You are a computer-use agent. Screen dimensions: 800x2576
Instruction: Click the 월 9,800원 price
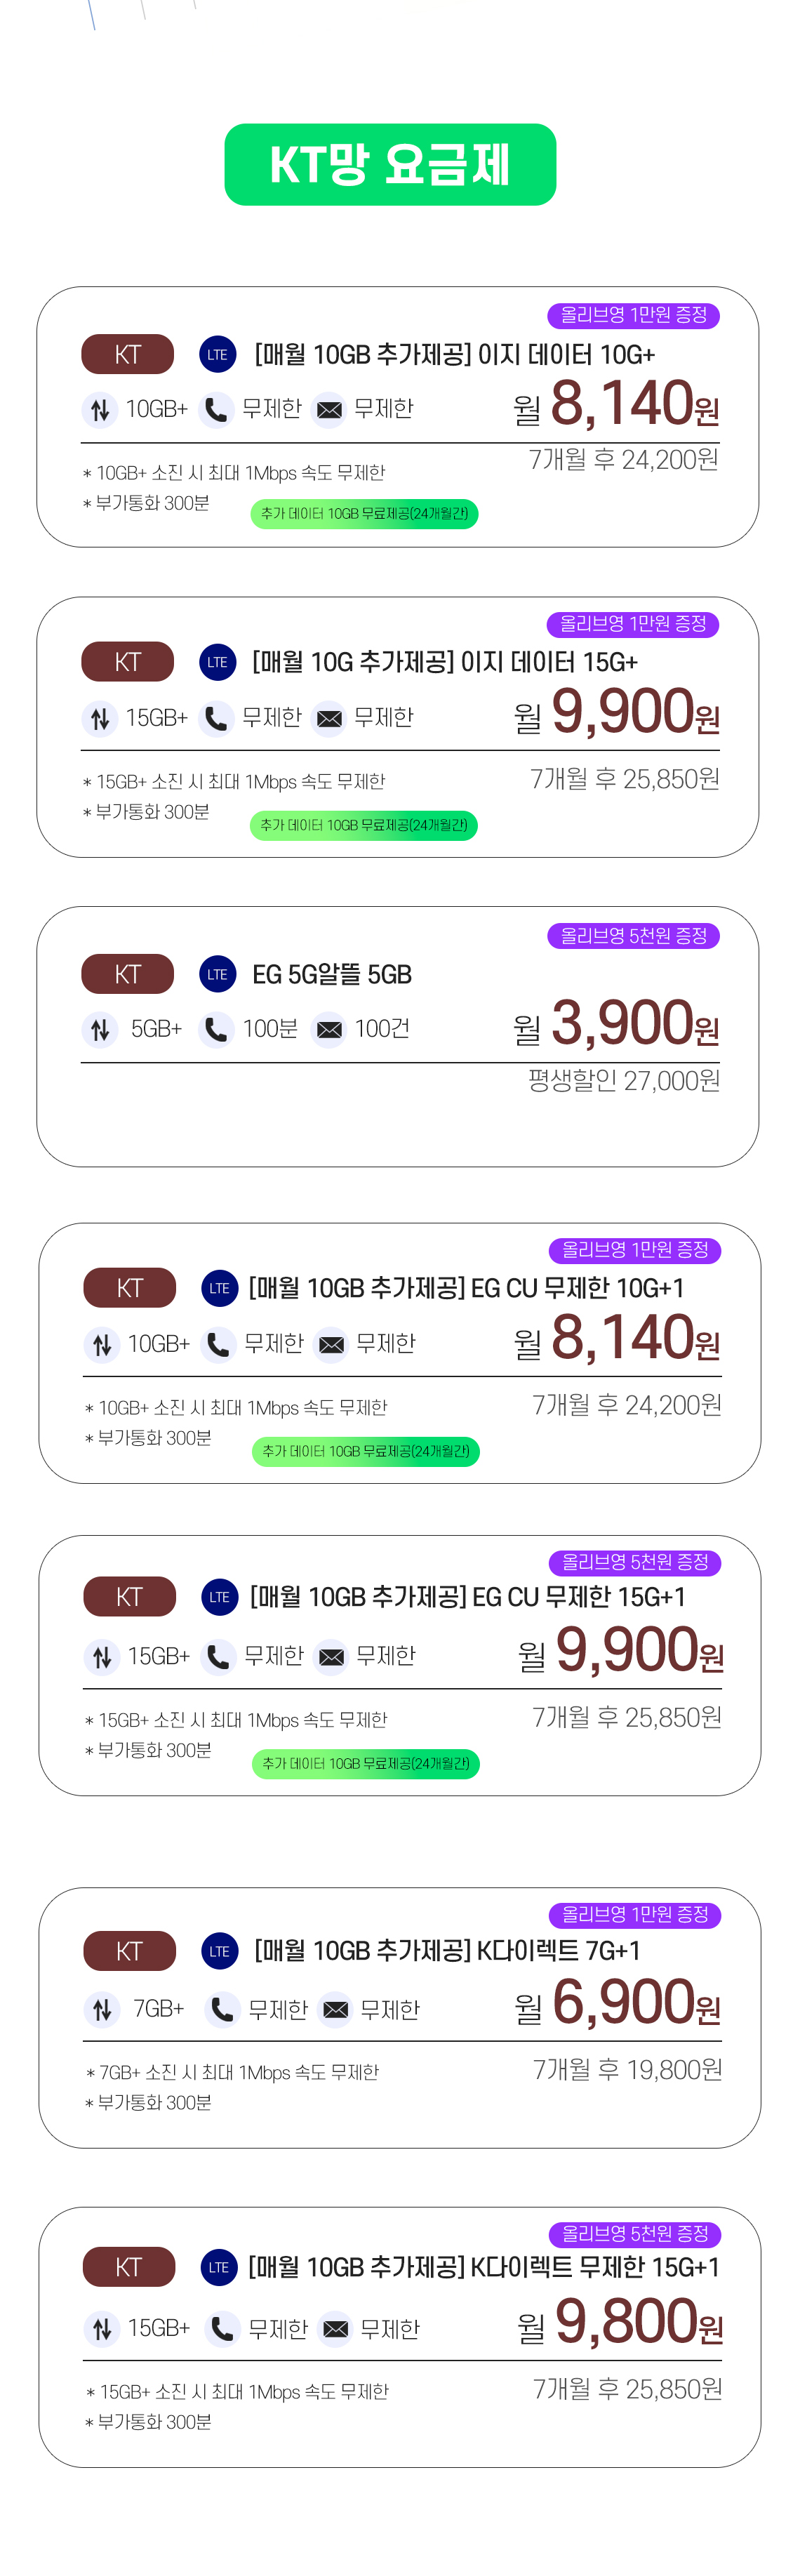620,2322
